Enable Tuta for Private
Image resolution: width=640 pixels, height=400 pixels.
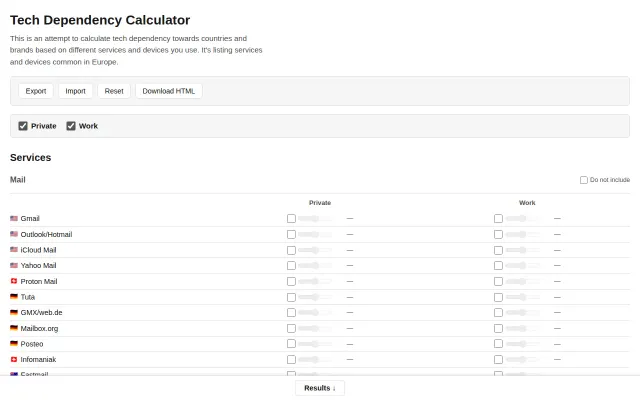point(291,297)
